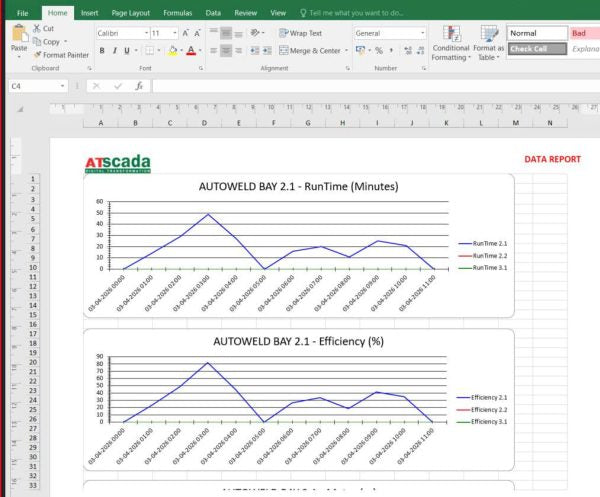Viewport: 600px width, 497px height.
Task: Switch to the Review tab
Action: [245, 13]
